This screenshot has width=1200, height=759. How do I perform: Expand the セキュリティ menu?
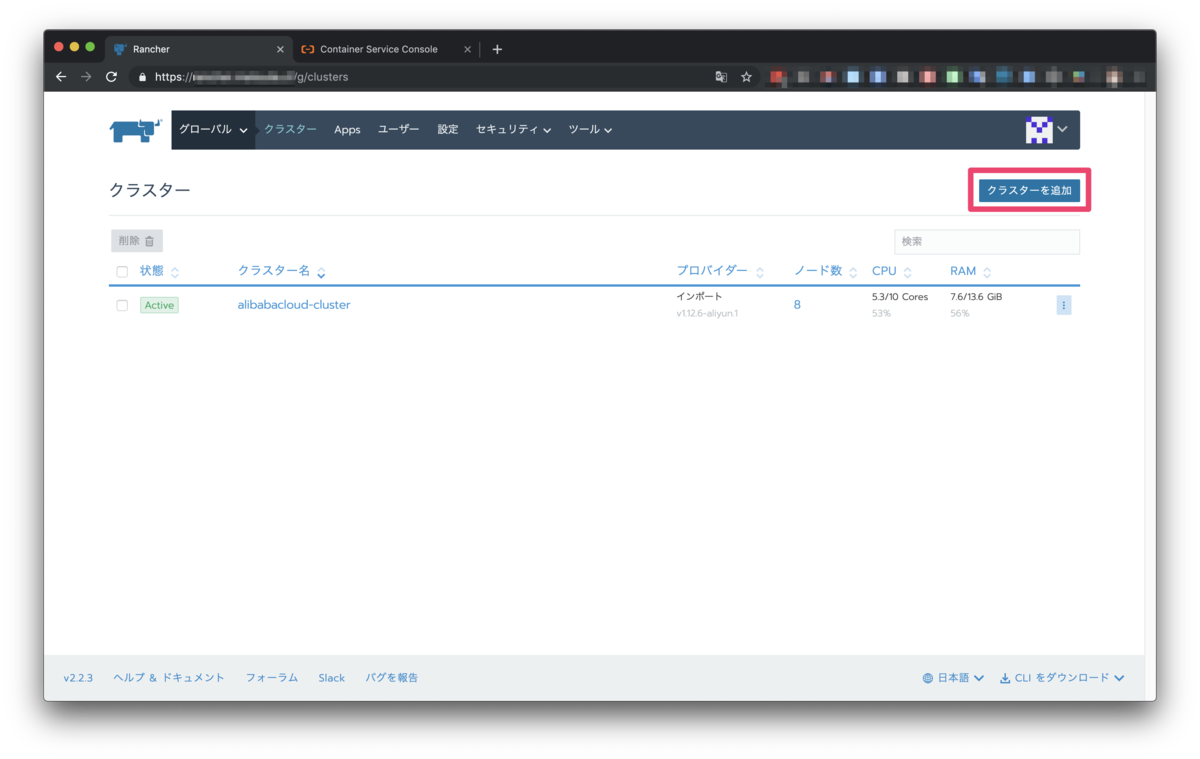coord(513,130)
